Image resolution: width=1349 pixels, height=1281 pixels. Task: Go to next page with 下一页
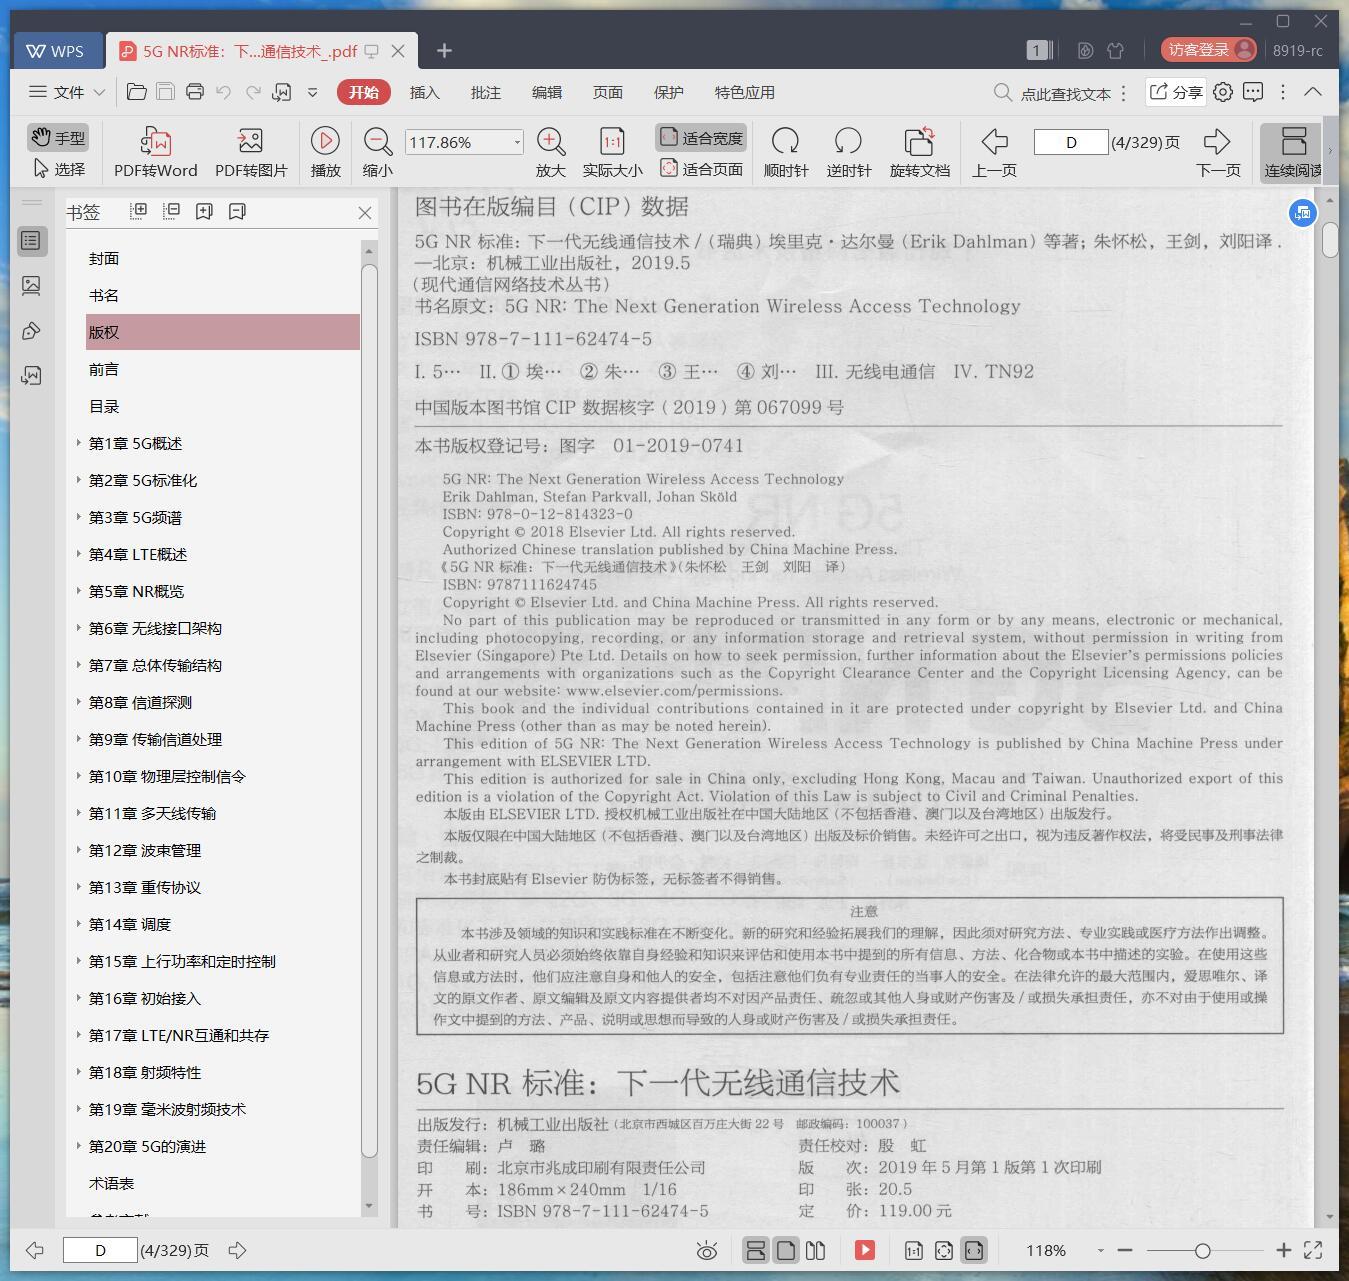1217,152
